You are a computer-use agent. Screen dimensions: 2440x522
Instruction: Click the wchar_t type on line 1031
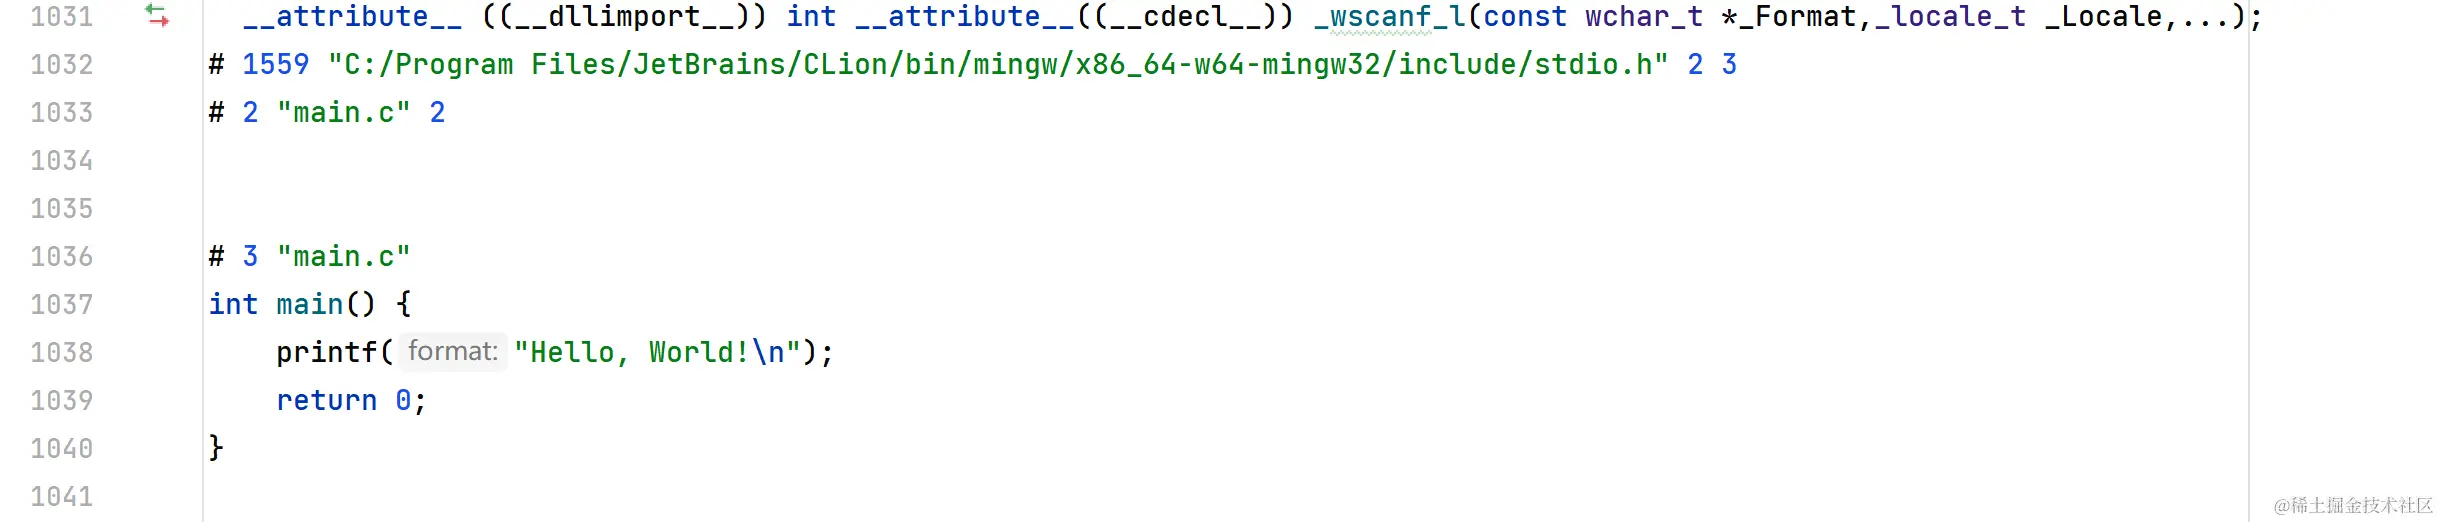[x=1644, y=17]
